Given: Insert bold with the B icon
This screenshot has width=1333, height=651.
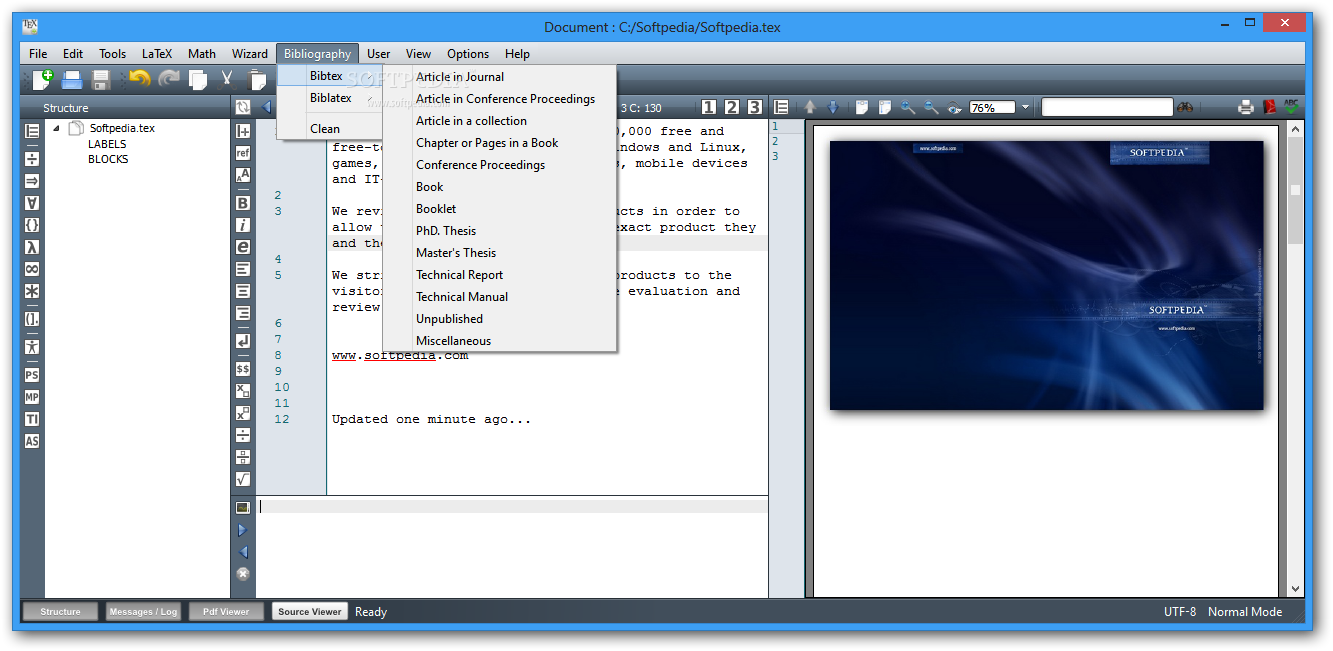Looking at the screenshot, I should coord(242,203).
